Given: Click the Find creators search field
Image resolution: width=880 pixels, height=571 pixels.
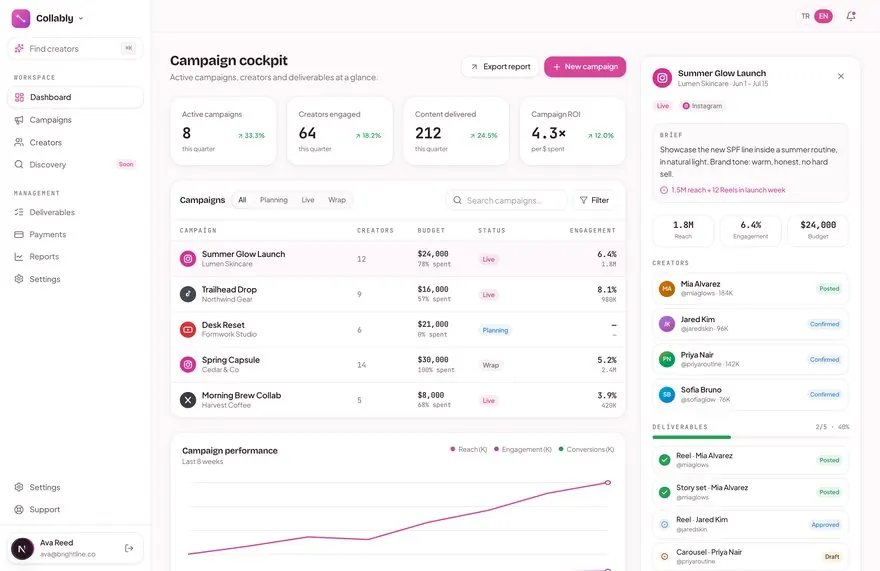Looking at the screenshot, I should [x=75, y=49].
